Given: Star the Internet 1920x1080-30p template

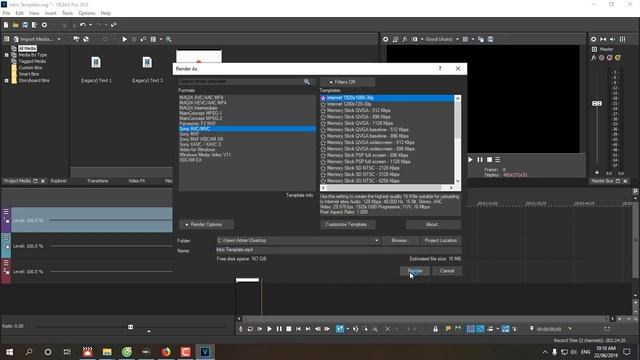Looking at the screenshot, I should pyautogui.click(x=323, y=98).
